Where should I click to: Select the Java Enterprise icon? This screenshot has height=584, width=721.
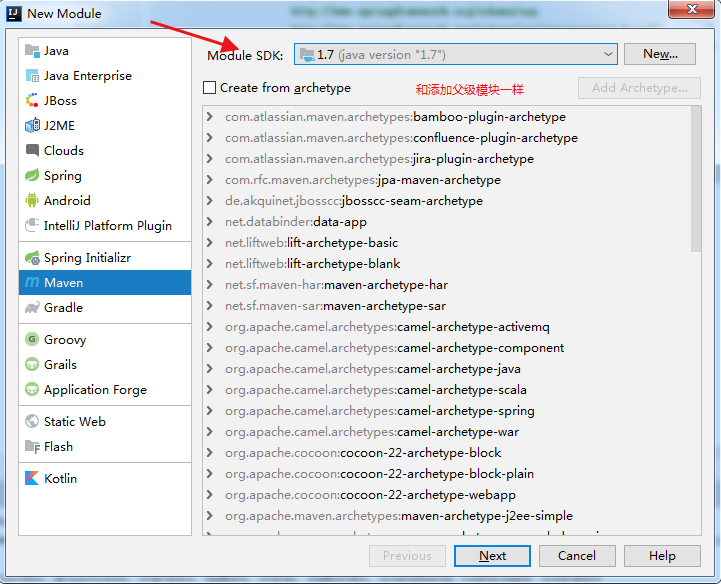point(32,75)
